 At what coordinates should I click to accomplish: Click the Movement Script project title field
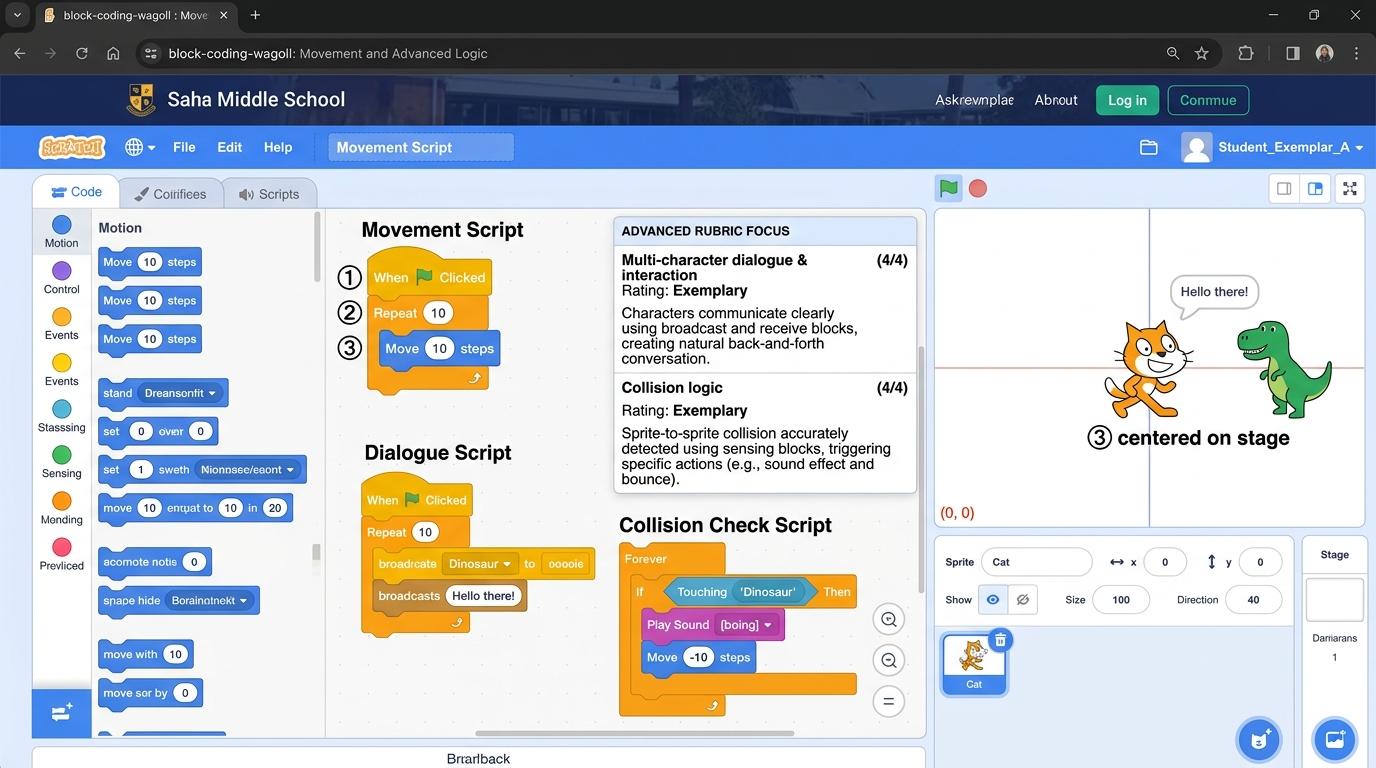[x=421, y=147]
